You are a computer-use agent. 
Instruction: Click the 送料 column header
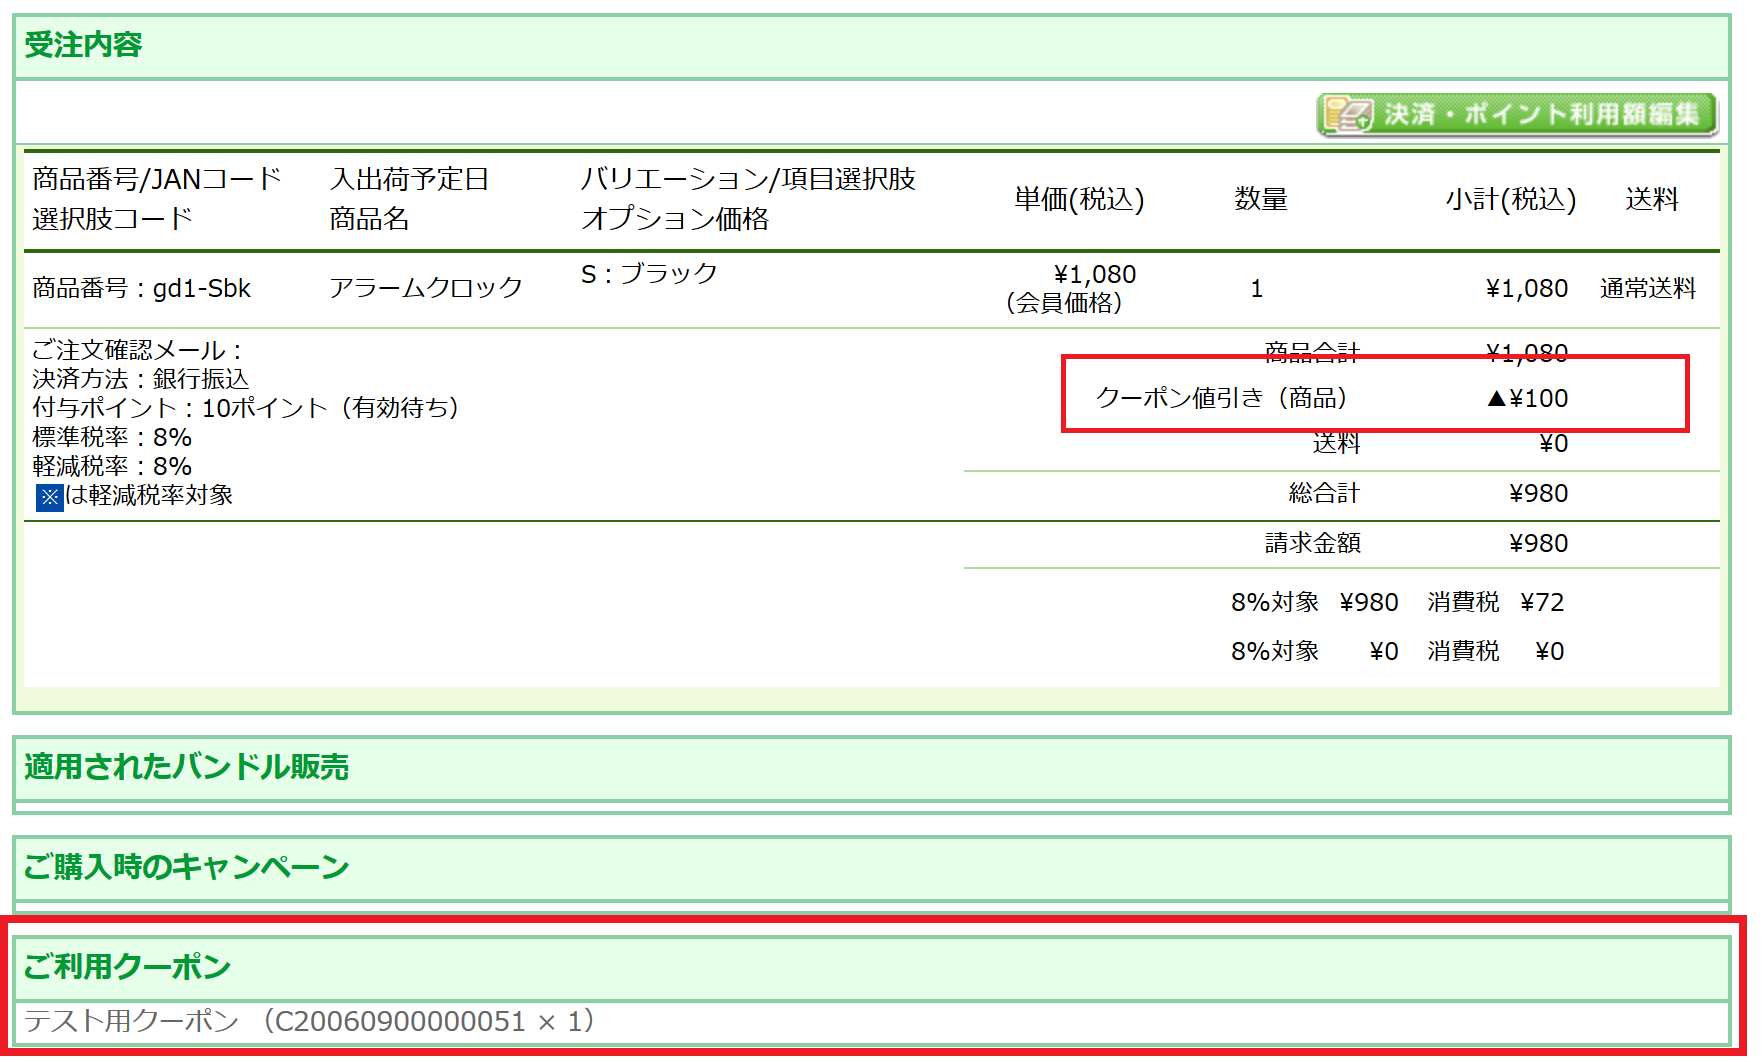pos(1652,200)
